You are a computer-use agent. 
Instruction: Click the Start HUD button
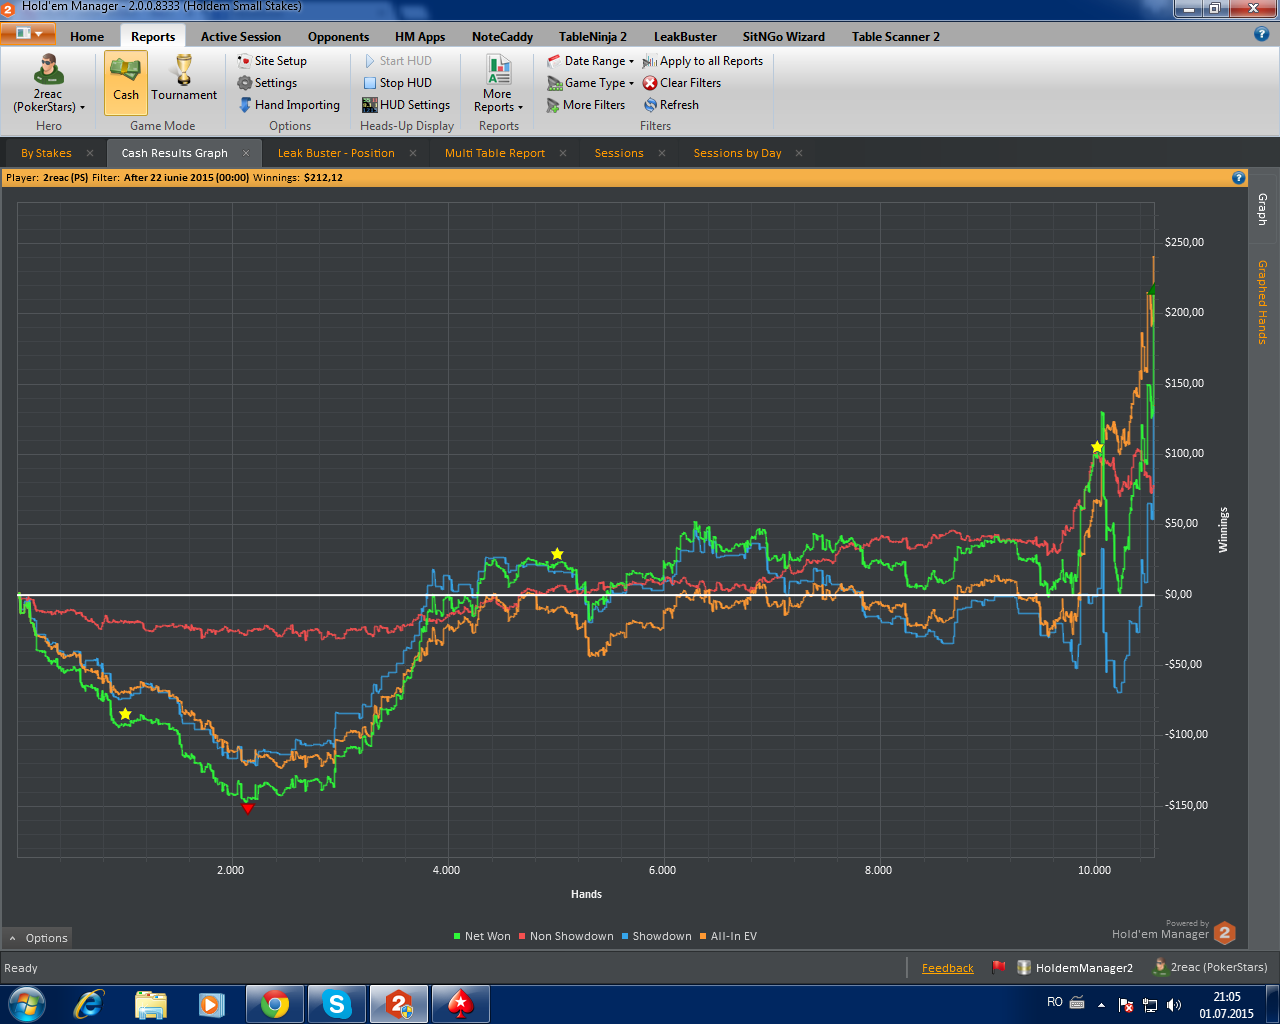coord(397,61)
